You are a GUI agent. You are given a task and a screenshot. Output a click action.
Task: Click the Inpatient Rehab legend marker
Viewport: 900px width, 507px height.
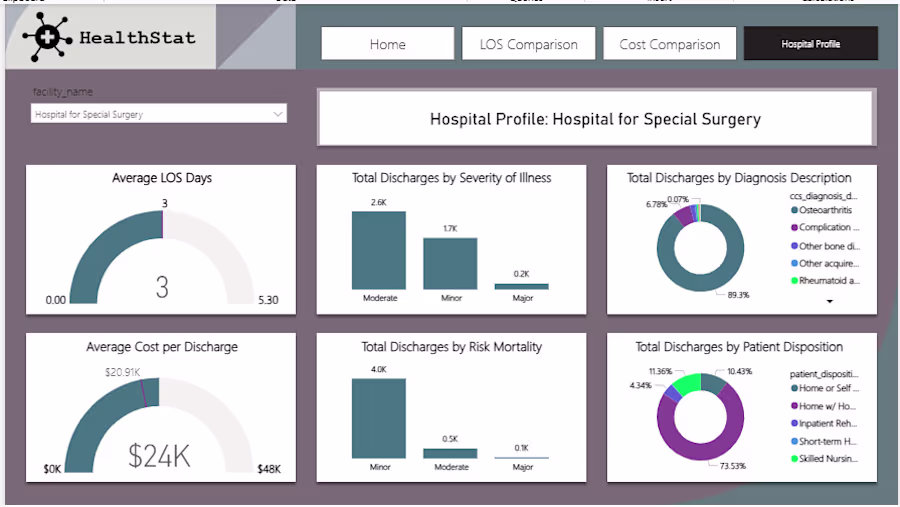[x=793, y=423]
